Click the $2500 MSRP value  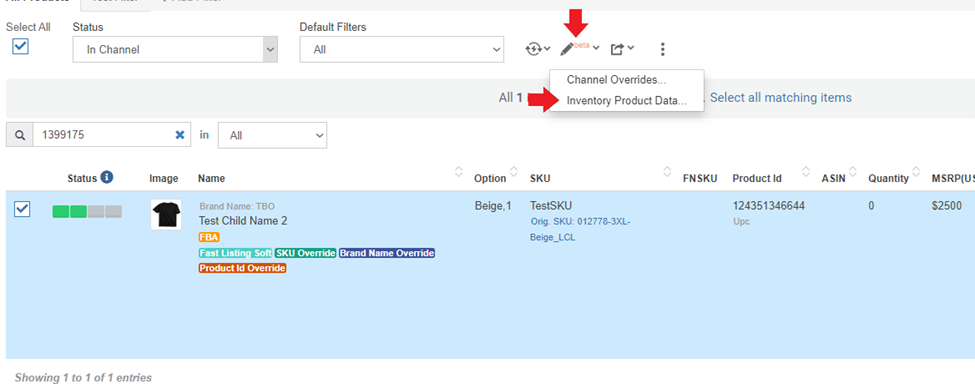tap(946, 206)
